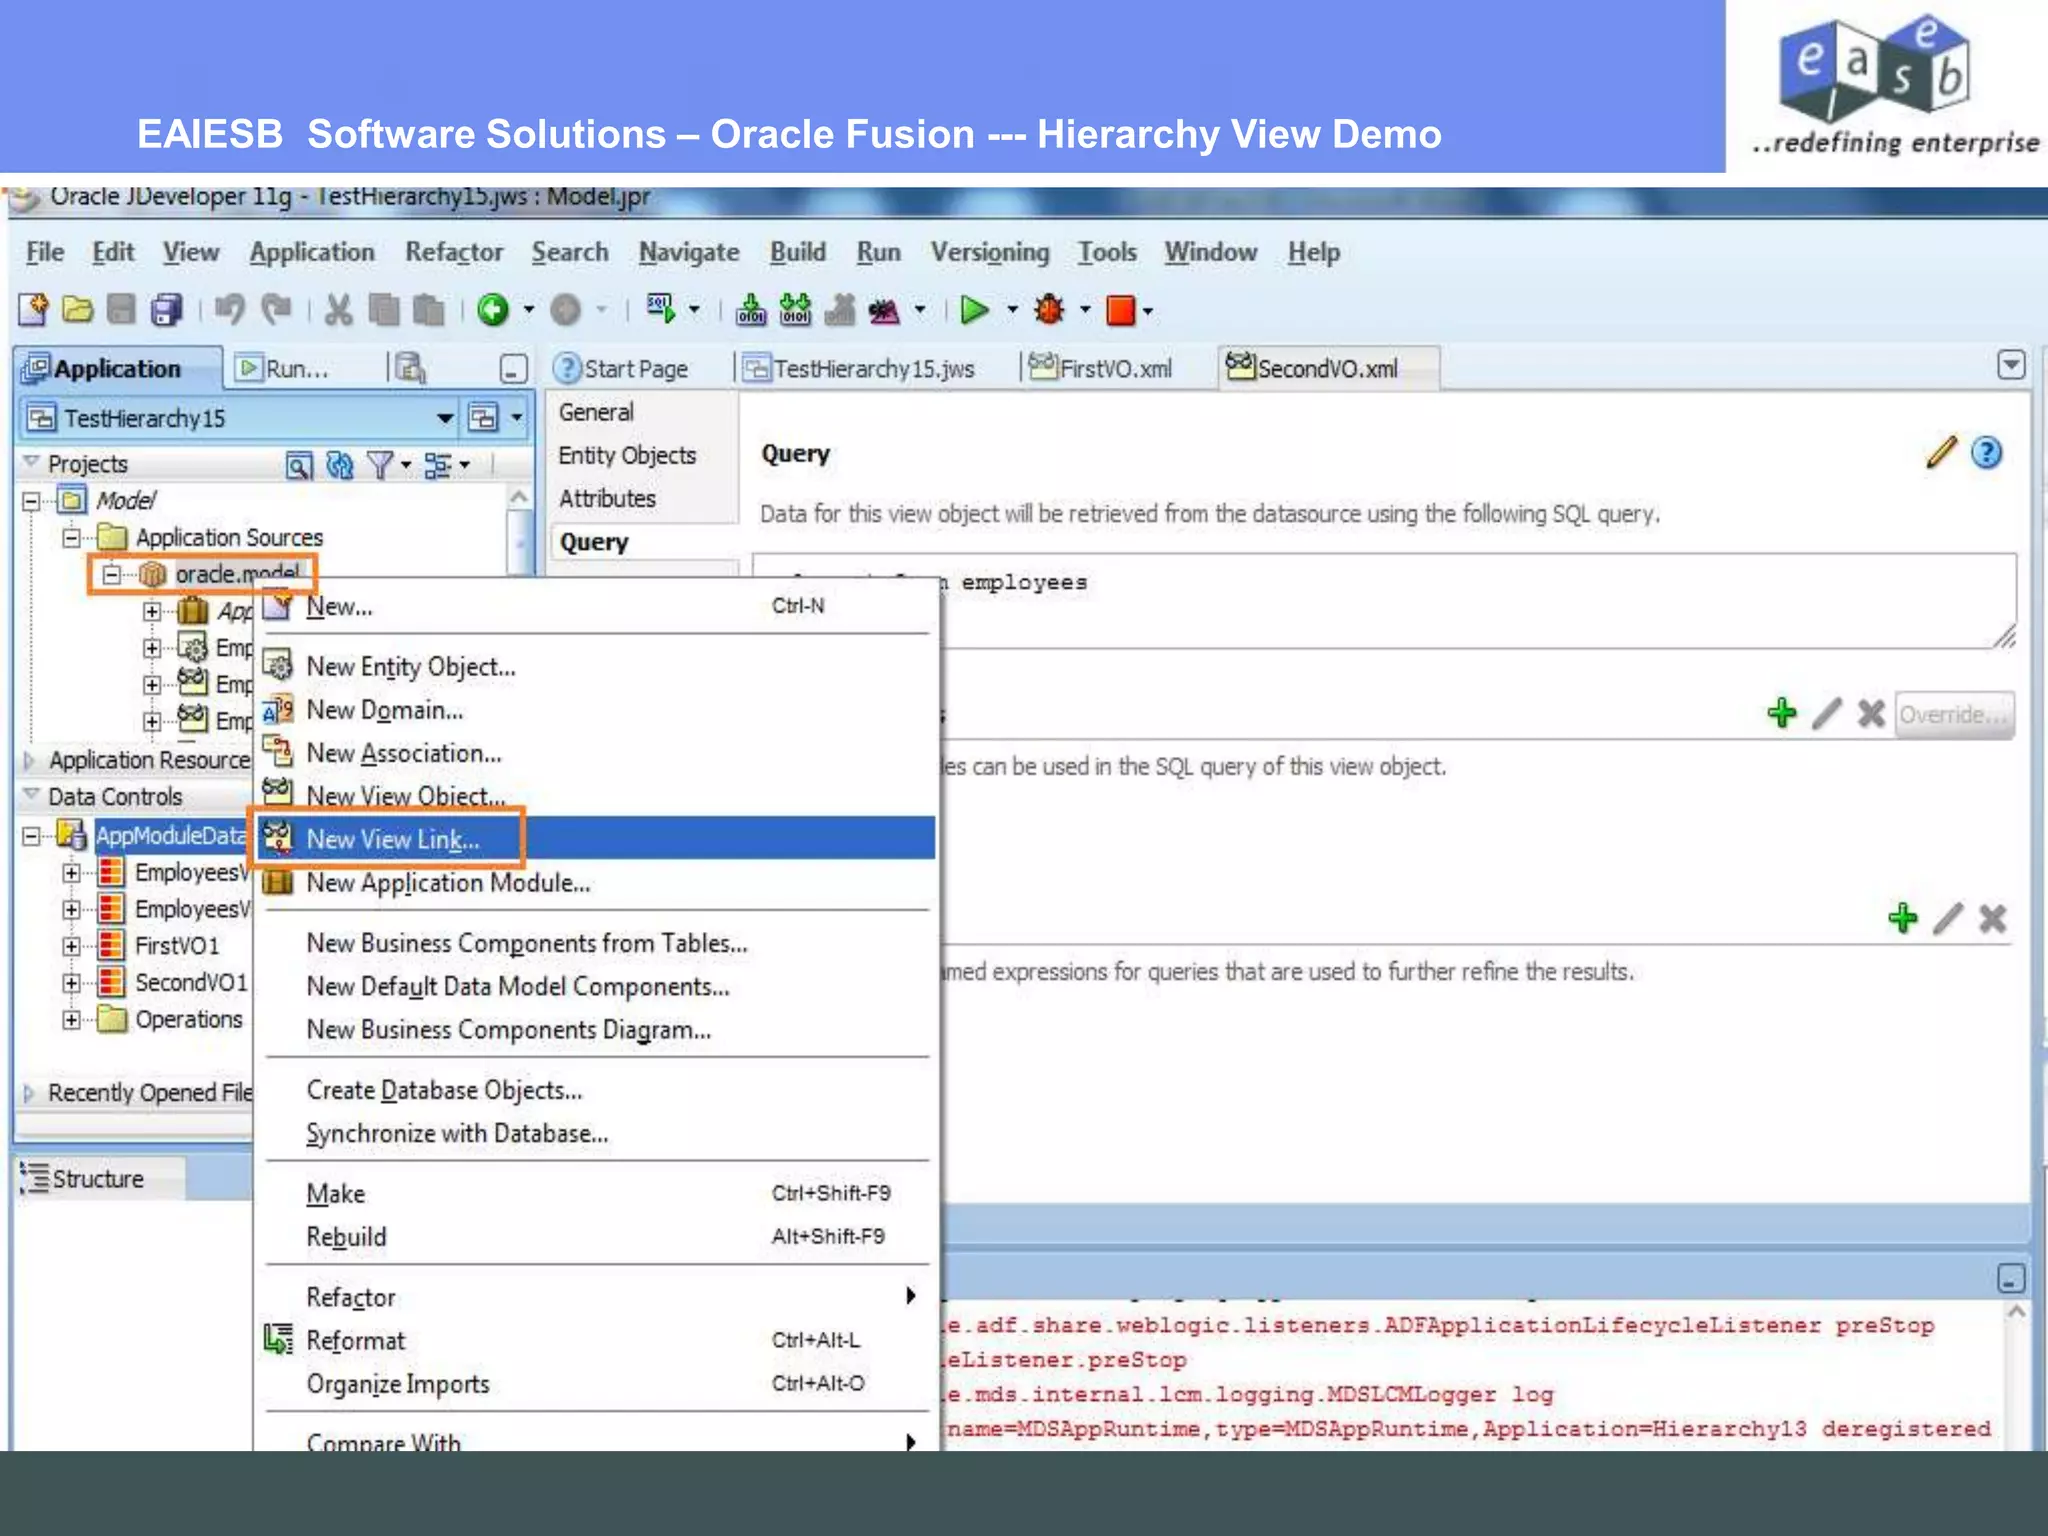Open the Refactor menu
Screen dimensions: 2048x1536
pos(454,252)
